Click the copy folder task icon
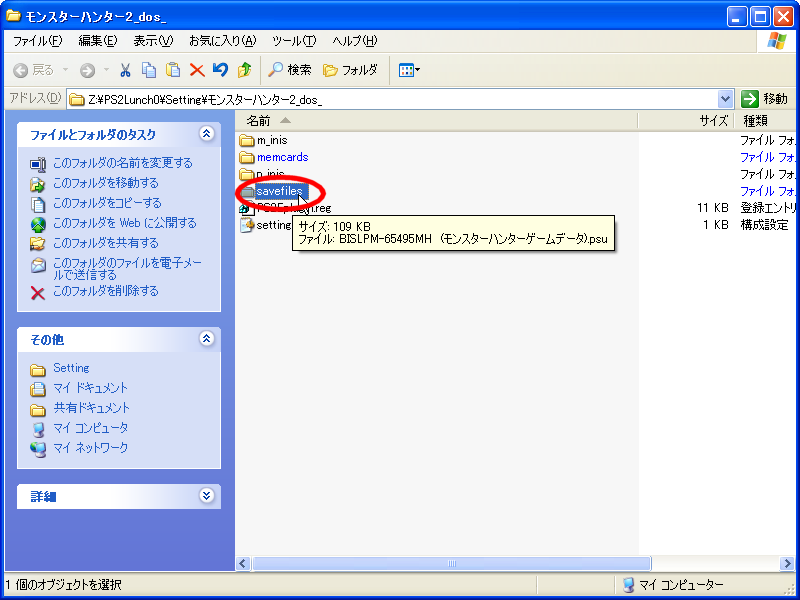 (x=38, y=204)
